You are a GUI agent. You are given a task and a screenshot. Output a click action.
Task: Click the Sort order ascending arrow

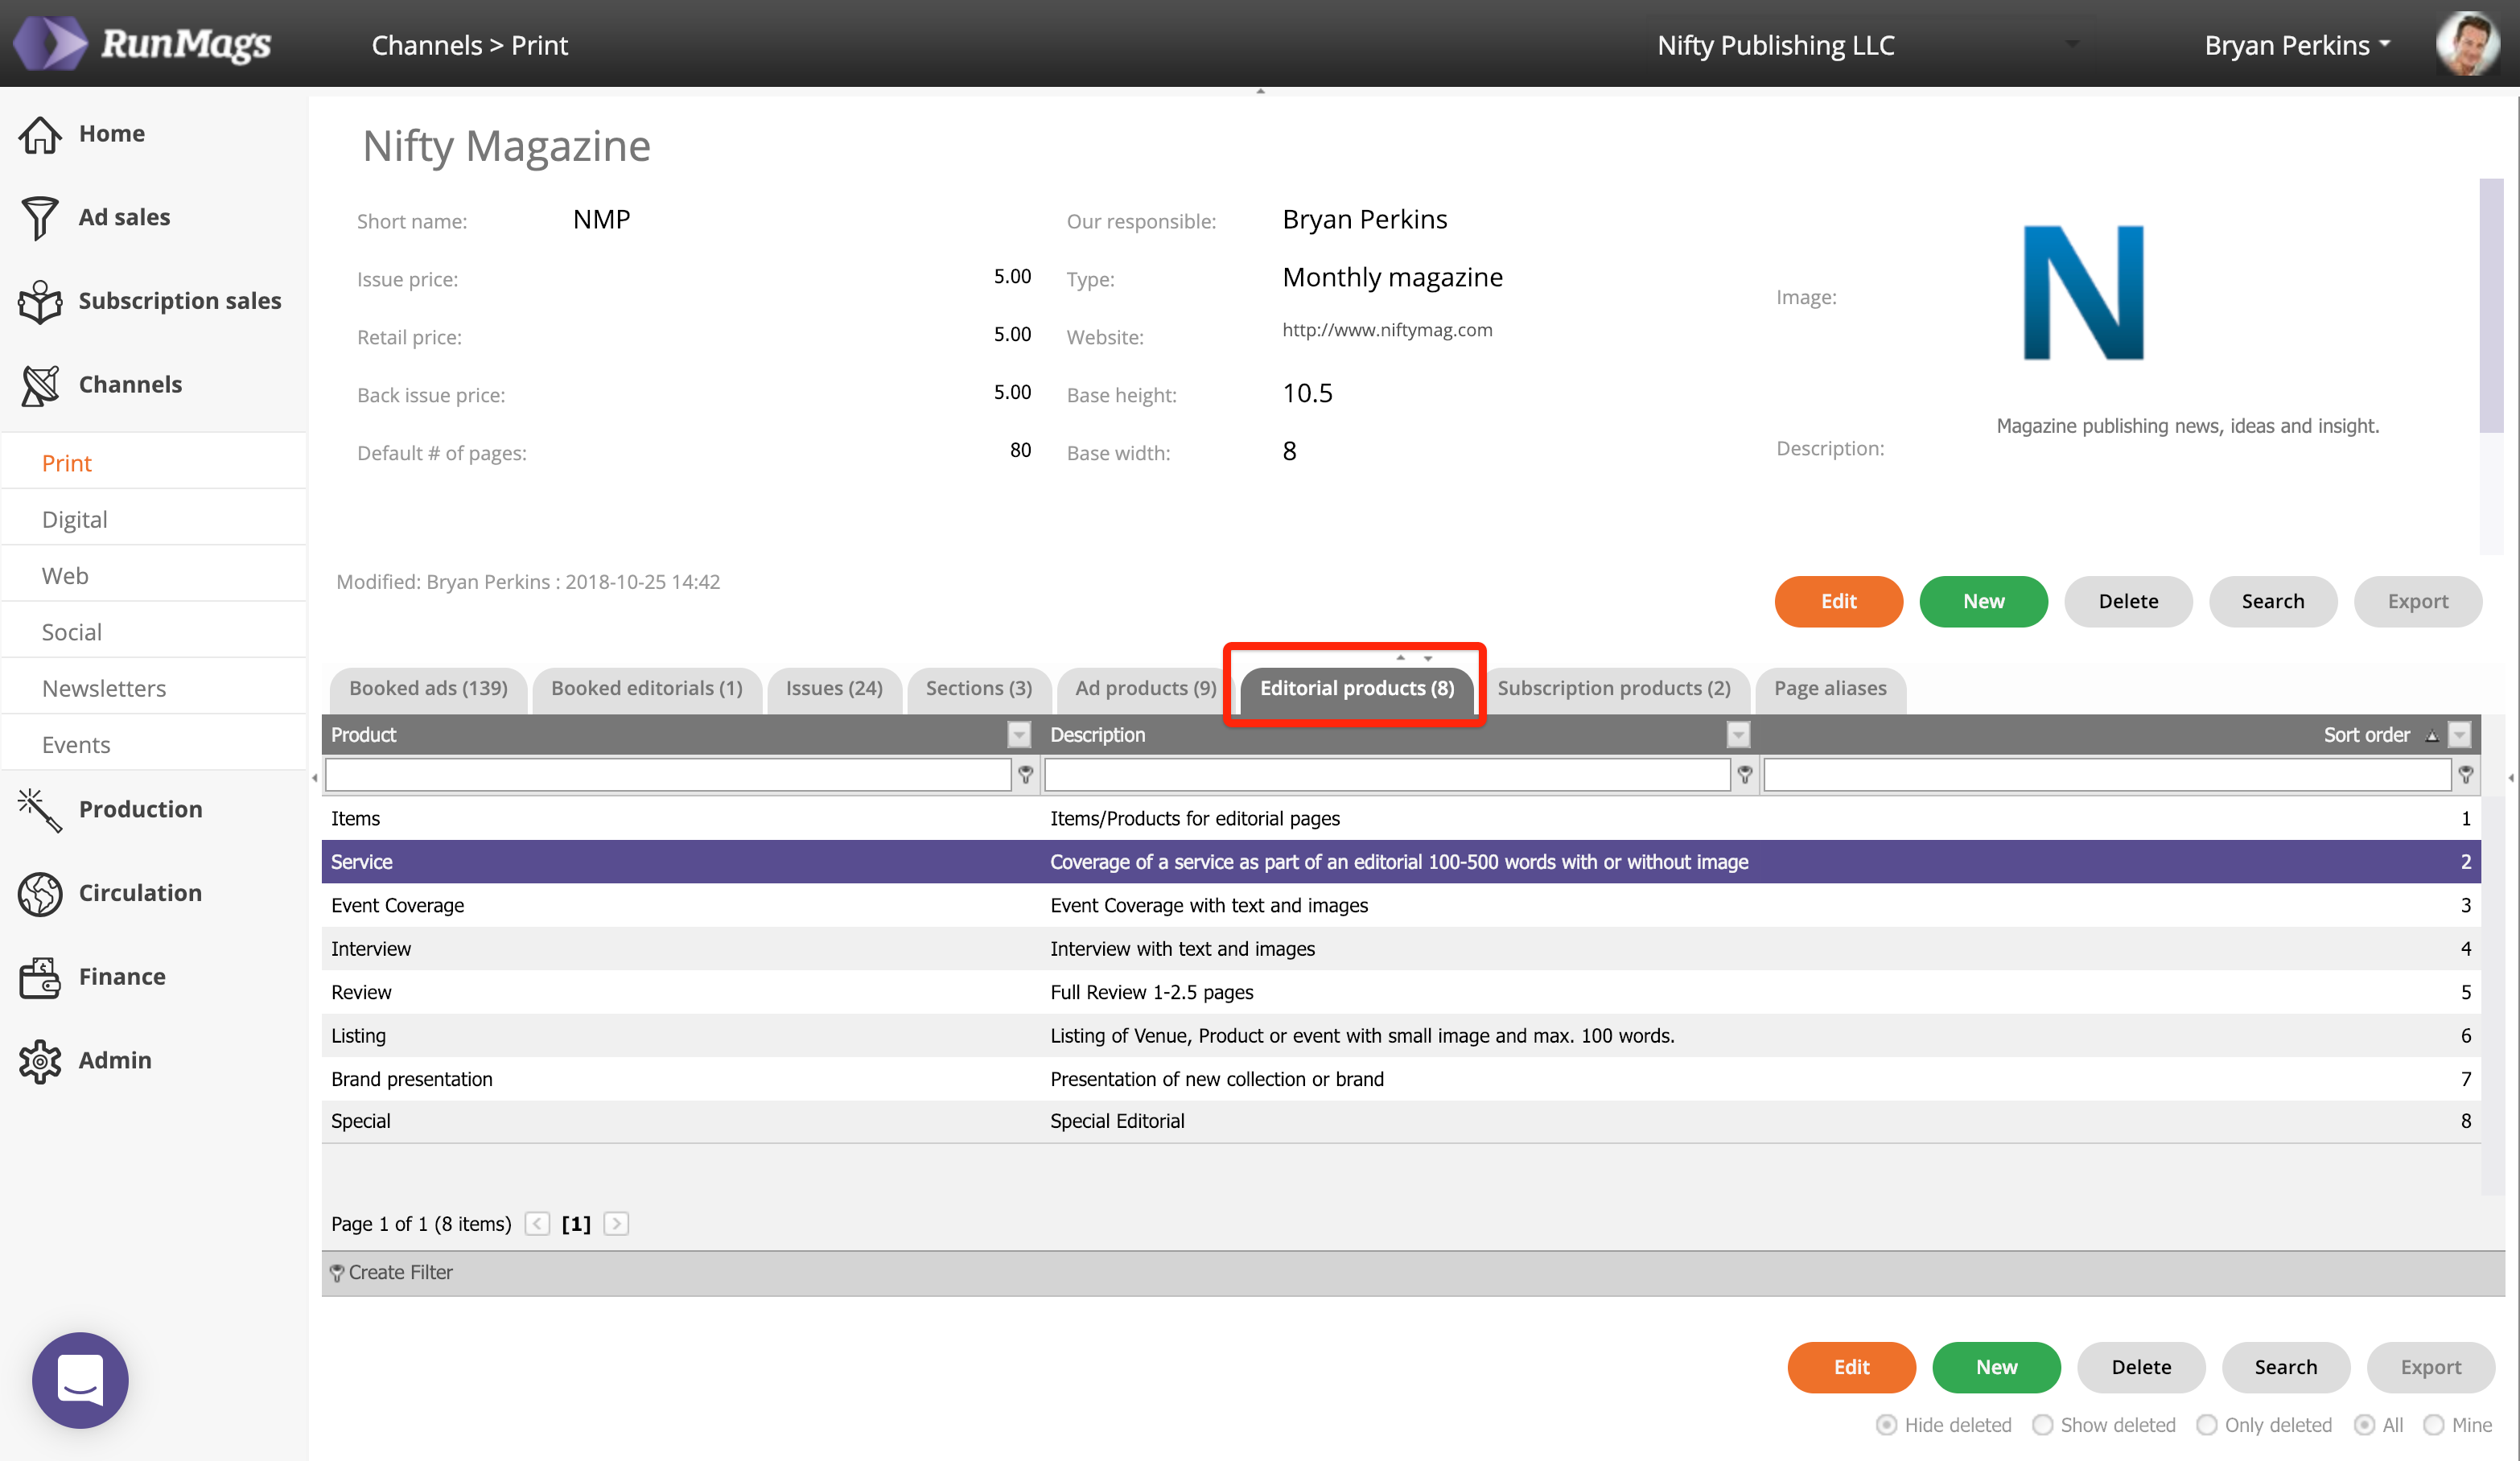pos(2432,736)
